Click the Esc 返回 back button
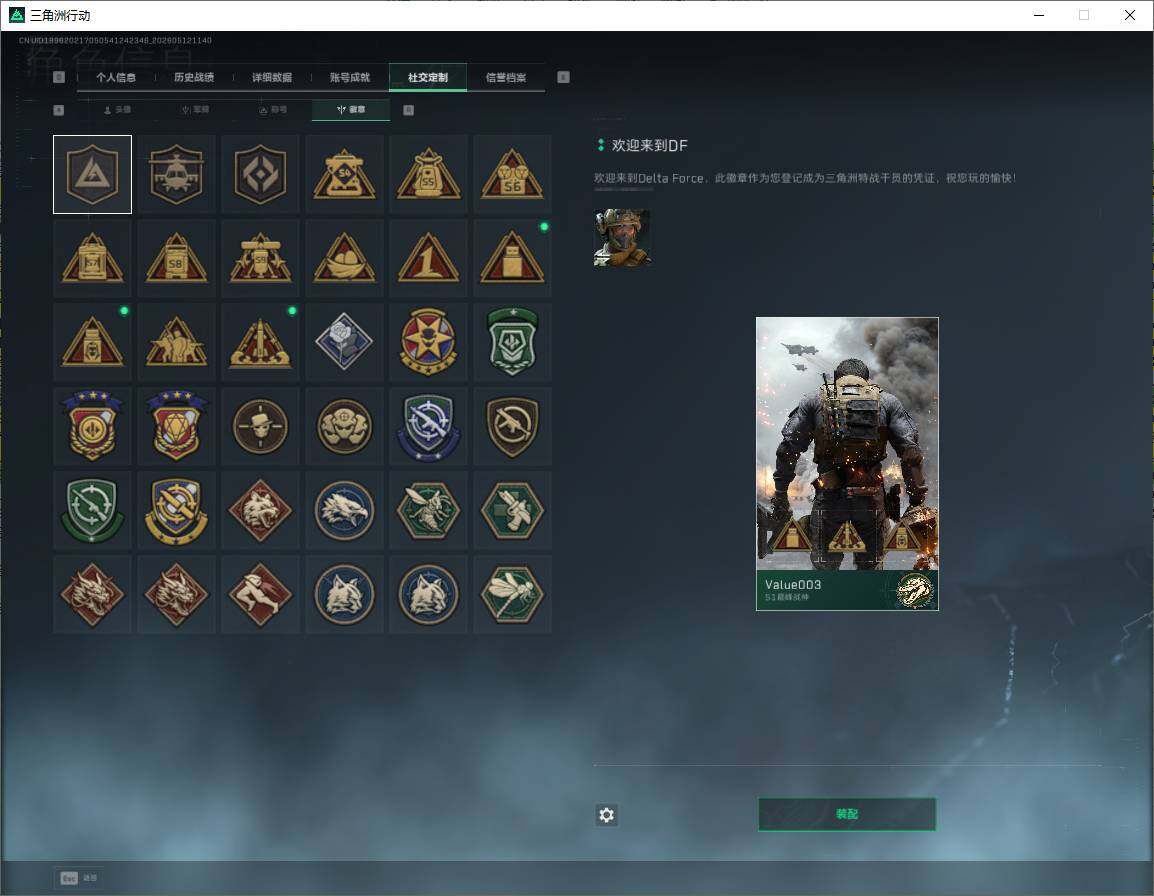The height and width of the screenshot is (896, 1154). [79, 878]
